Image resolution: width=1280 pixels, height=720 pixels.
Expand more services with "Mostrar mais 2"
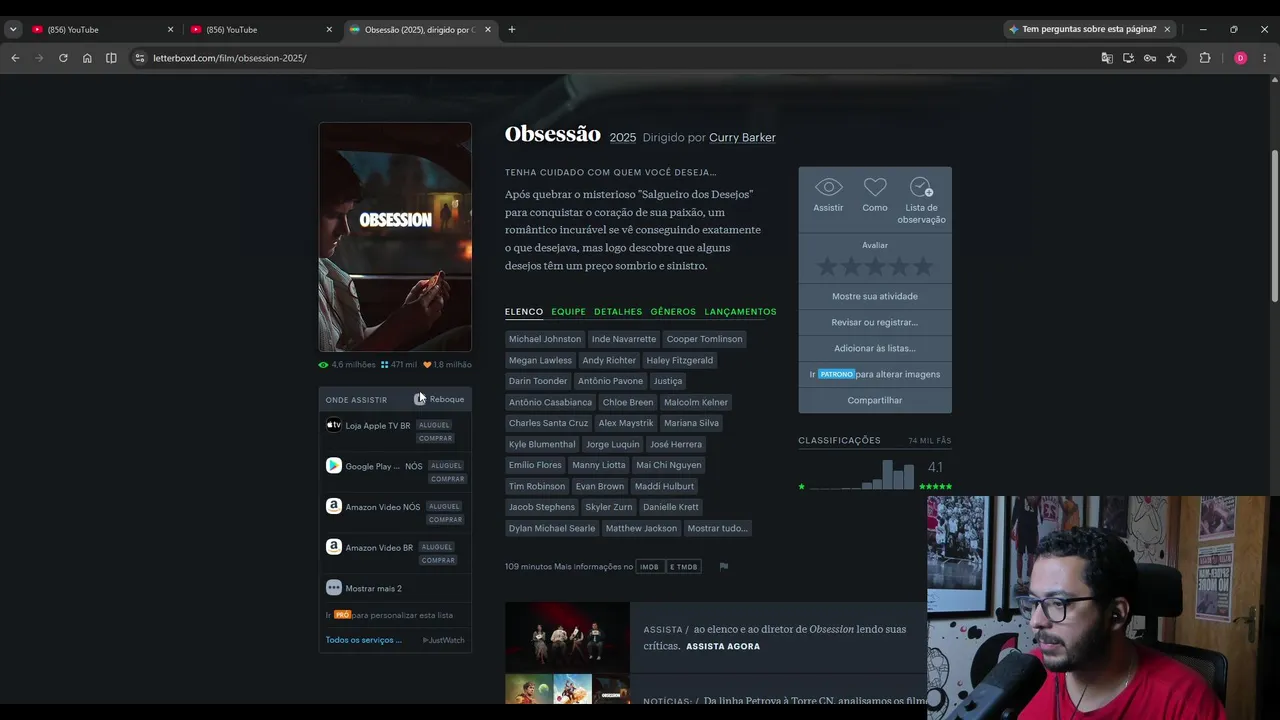pyautogui.click(x=373, y=588)
